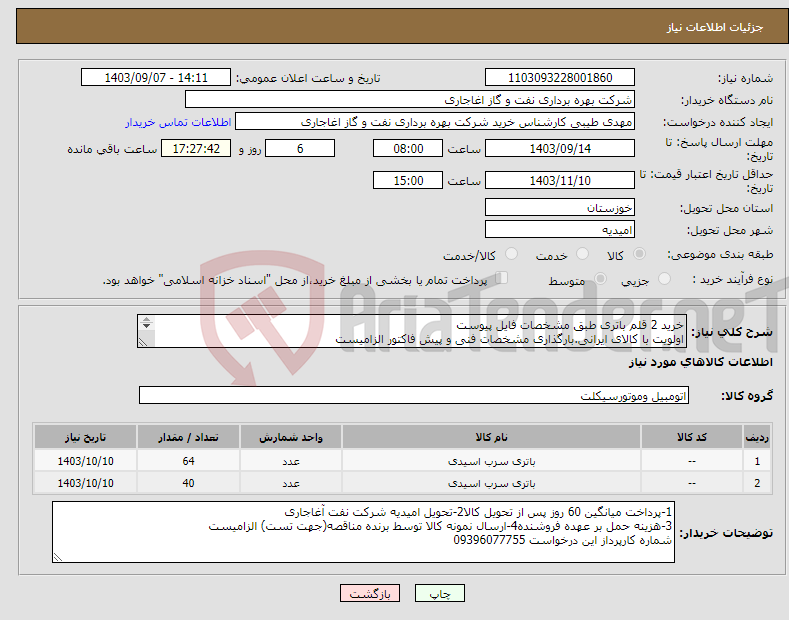
Task: Click delivery province field خوزستان
Action: pos(560,207)
